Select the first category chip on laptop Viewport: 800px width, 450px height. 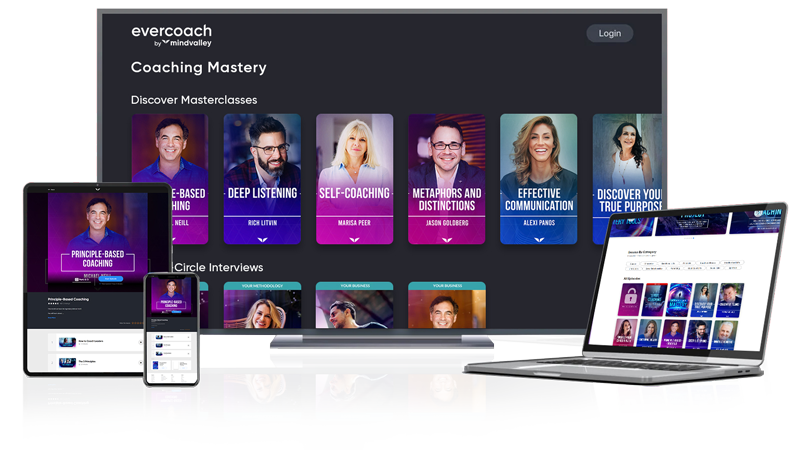(x=634, y=263)
